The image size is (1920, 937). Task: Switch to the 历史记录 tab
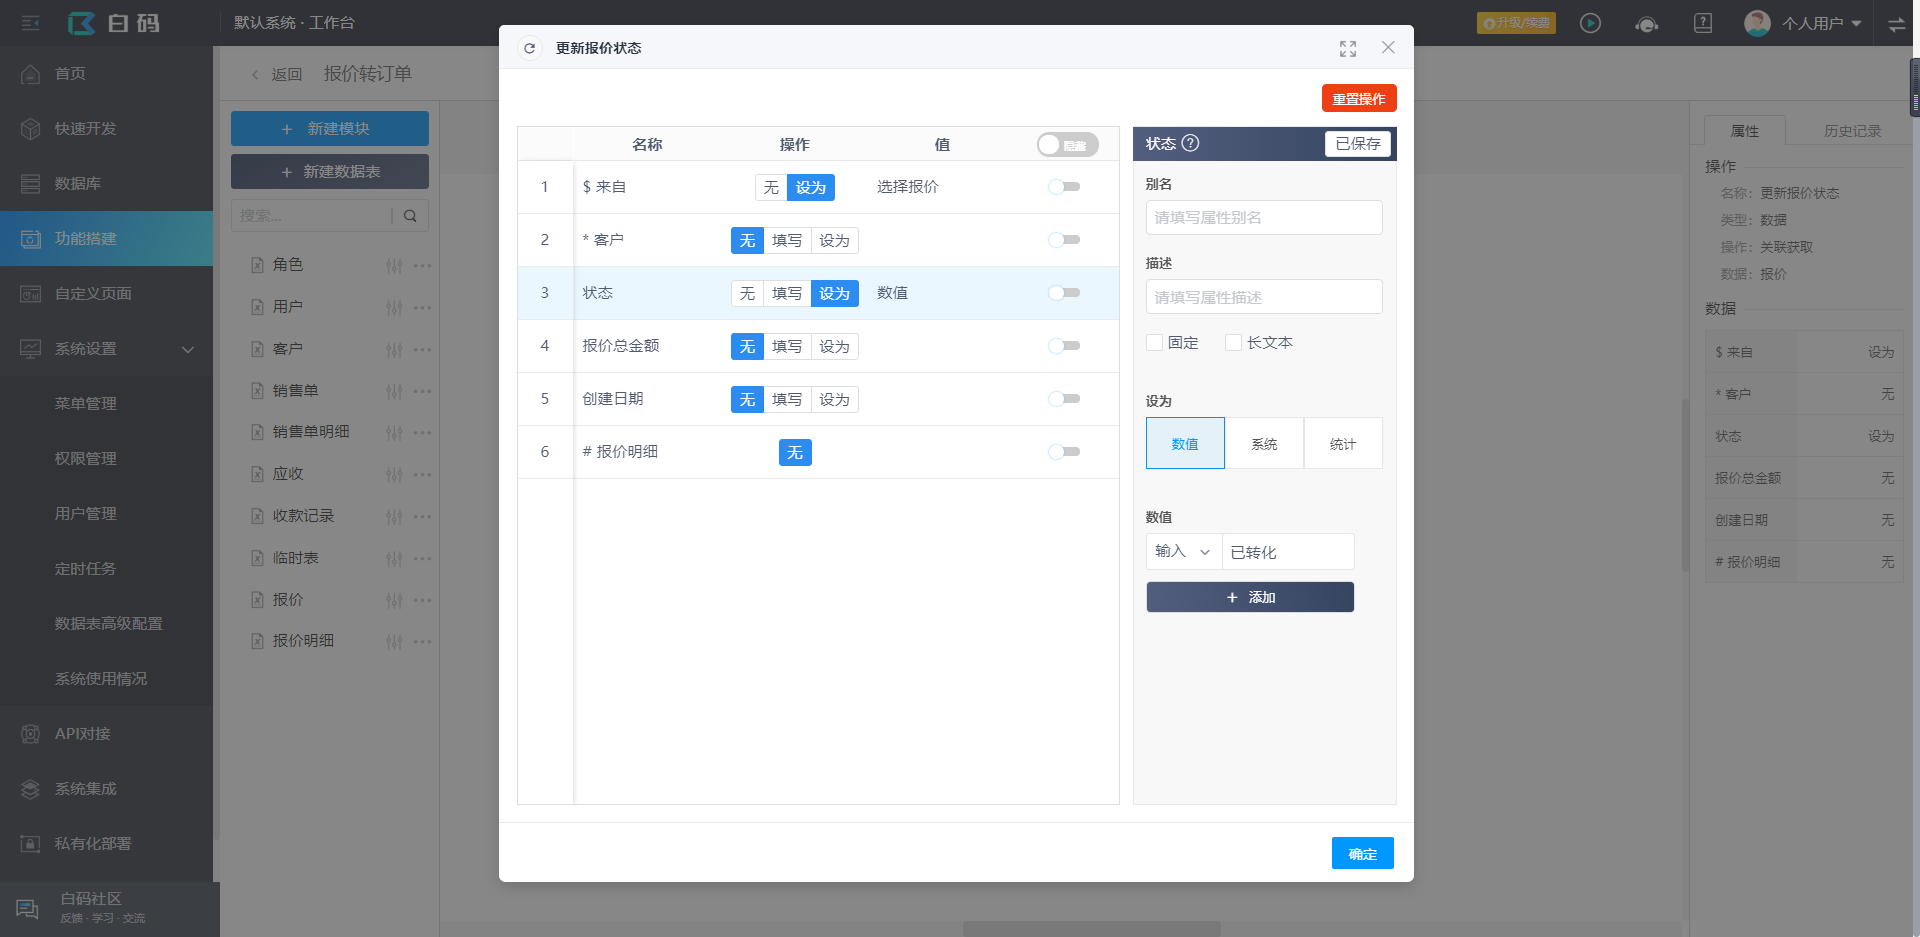(x=1852, y=131)
